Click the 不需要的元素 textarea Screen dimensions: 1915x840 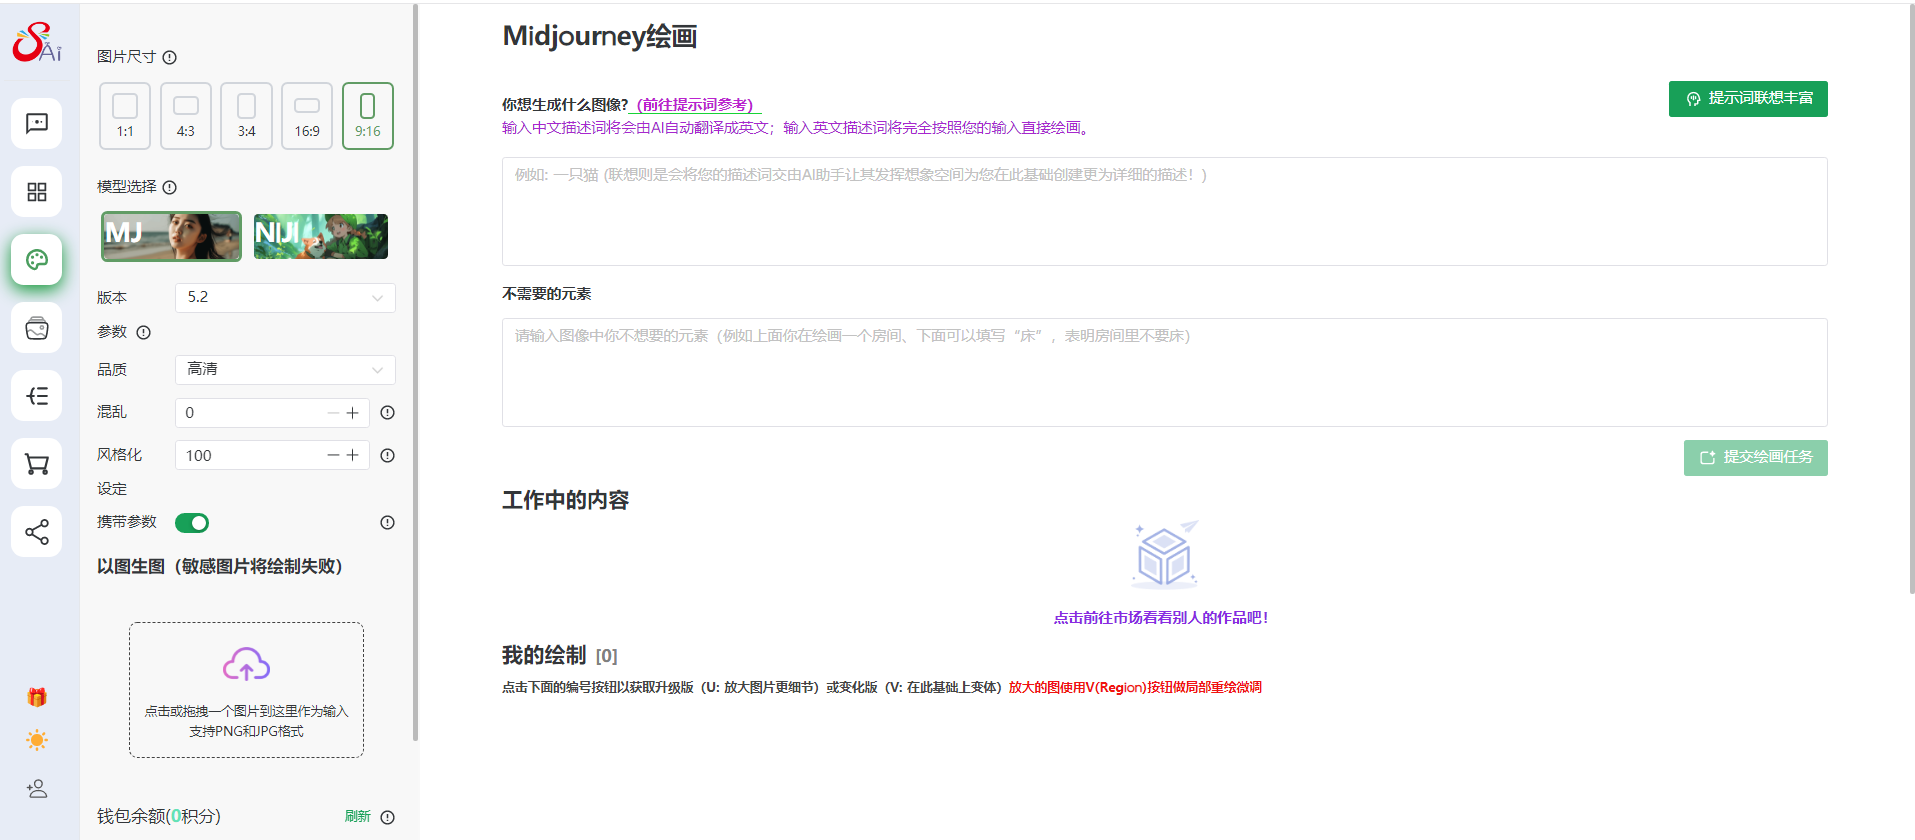pos(1164,372)
